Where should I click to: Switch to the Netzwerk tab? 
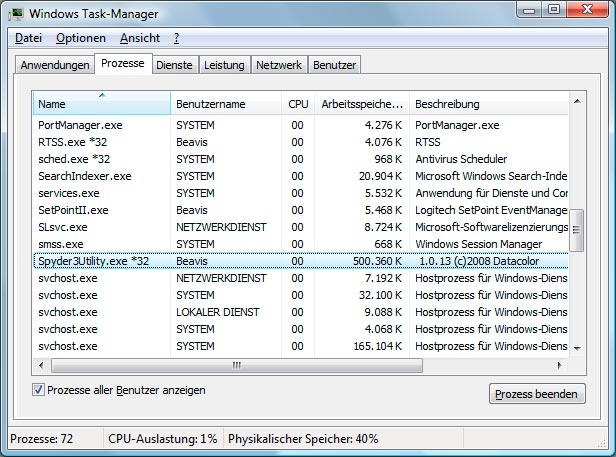(x=279, y=65)
